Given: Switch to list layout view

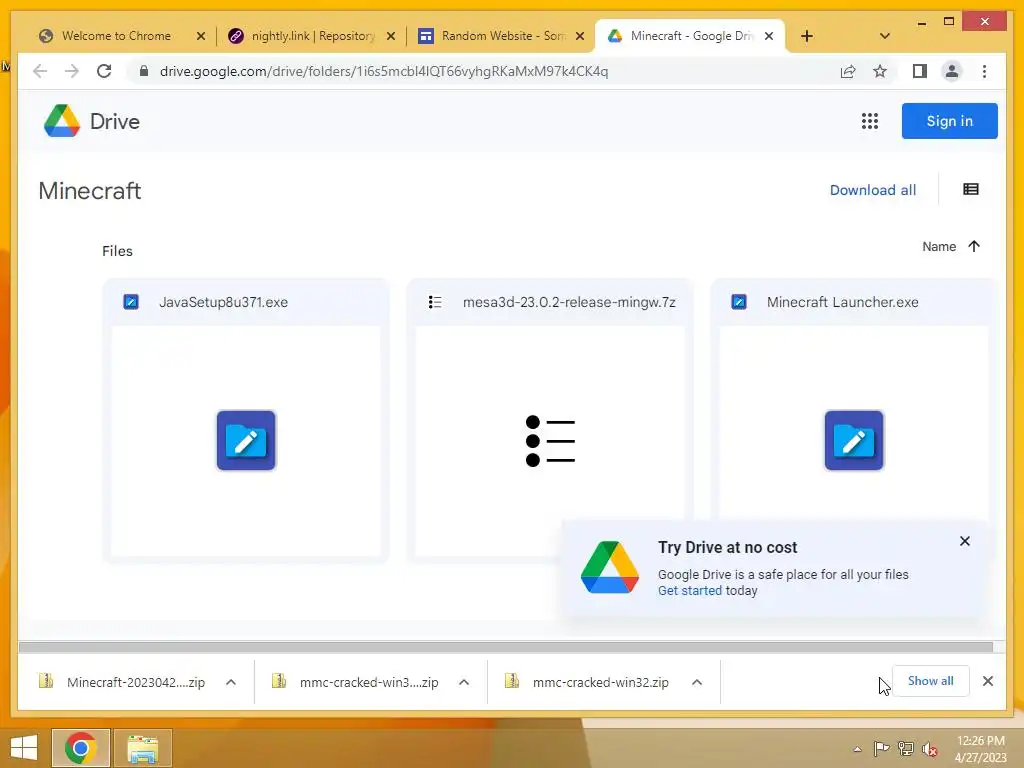Looking at the screenshot, I should (970, 189).
